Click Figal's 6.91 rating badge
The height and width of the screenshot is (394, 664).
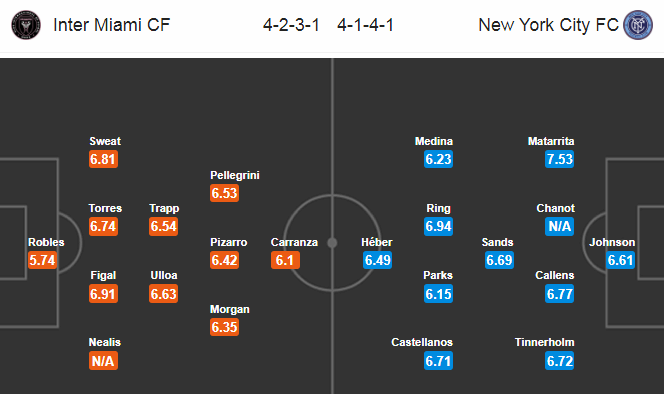(103, 294)
